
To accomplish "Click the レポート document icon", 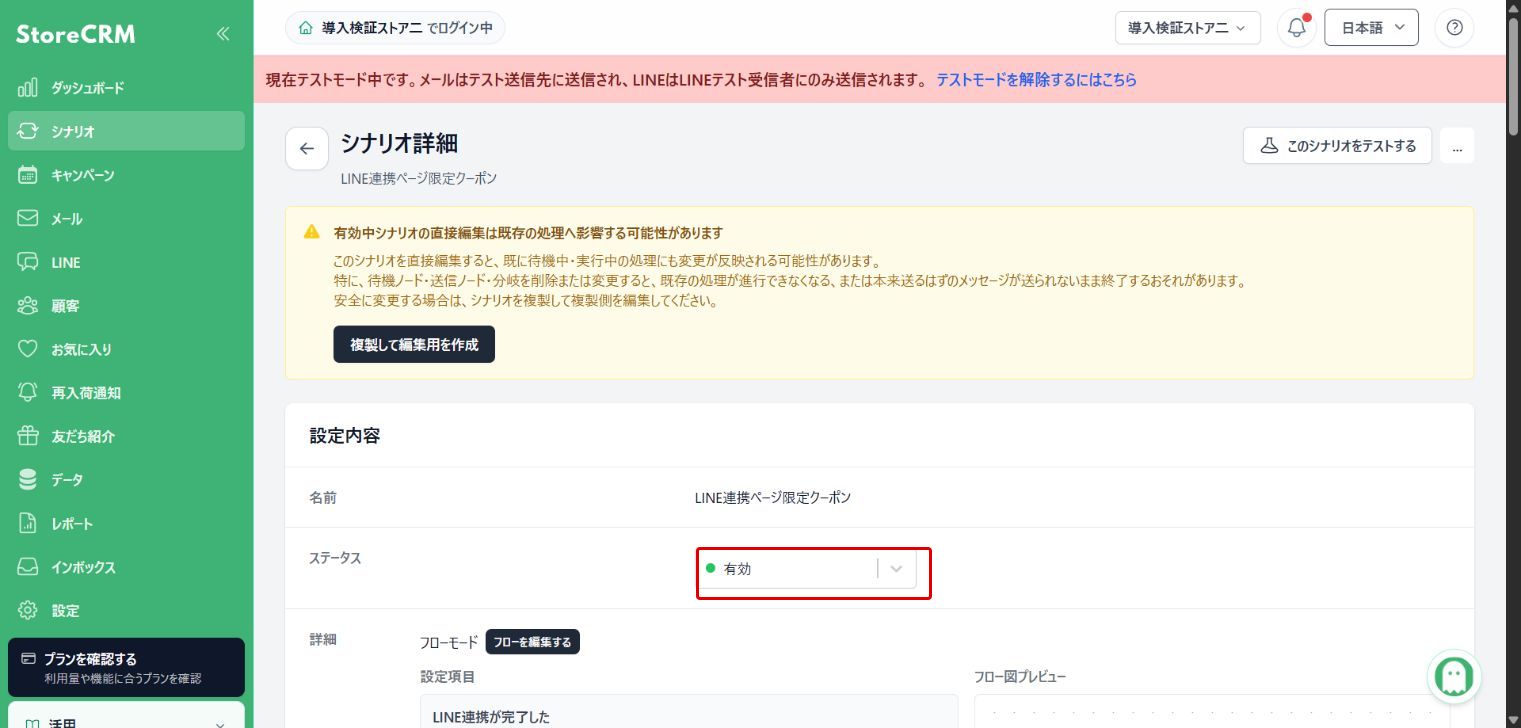I will pyautogui.click(x=28, y=524).
